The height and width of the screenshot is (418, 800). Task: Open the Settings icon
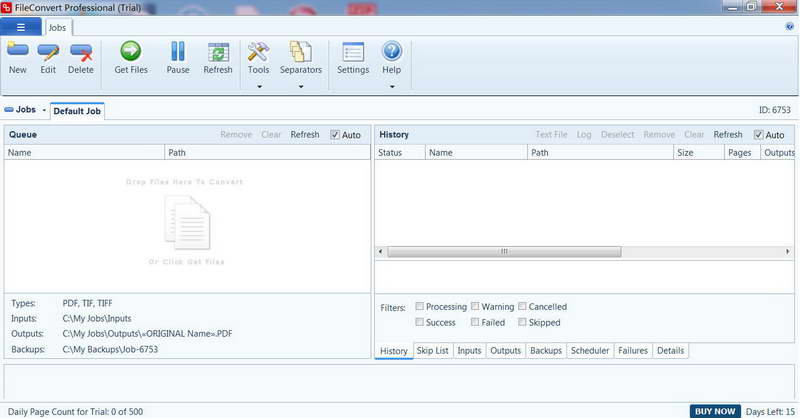(x=353, y=52)
